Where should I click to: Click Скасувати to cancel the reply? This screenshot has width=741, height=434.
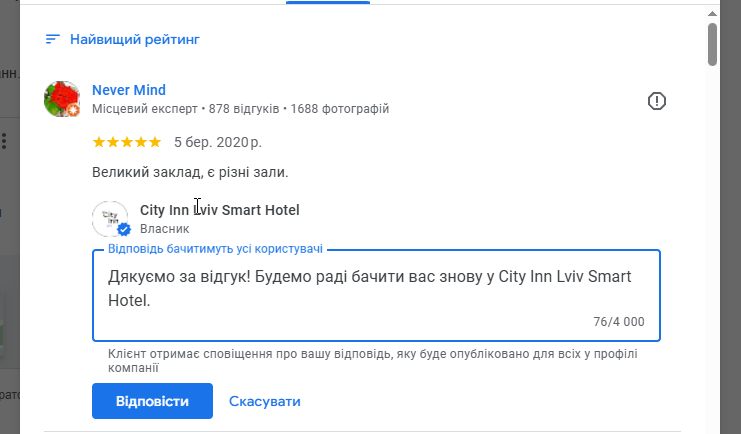click(x=264, y=402)
